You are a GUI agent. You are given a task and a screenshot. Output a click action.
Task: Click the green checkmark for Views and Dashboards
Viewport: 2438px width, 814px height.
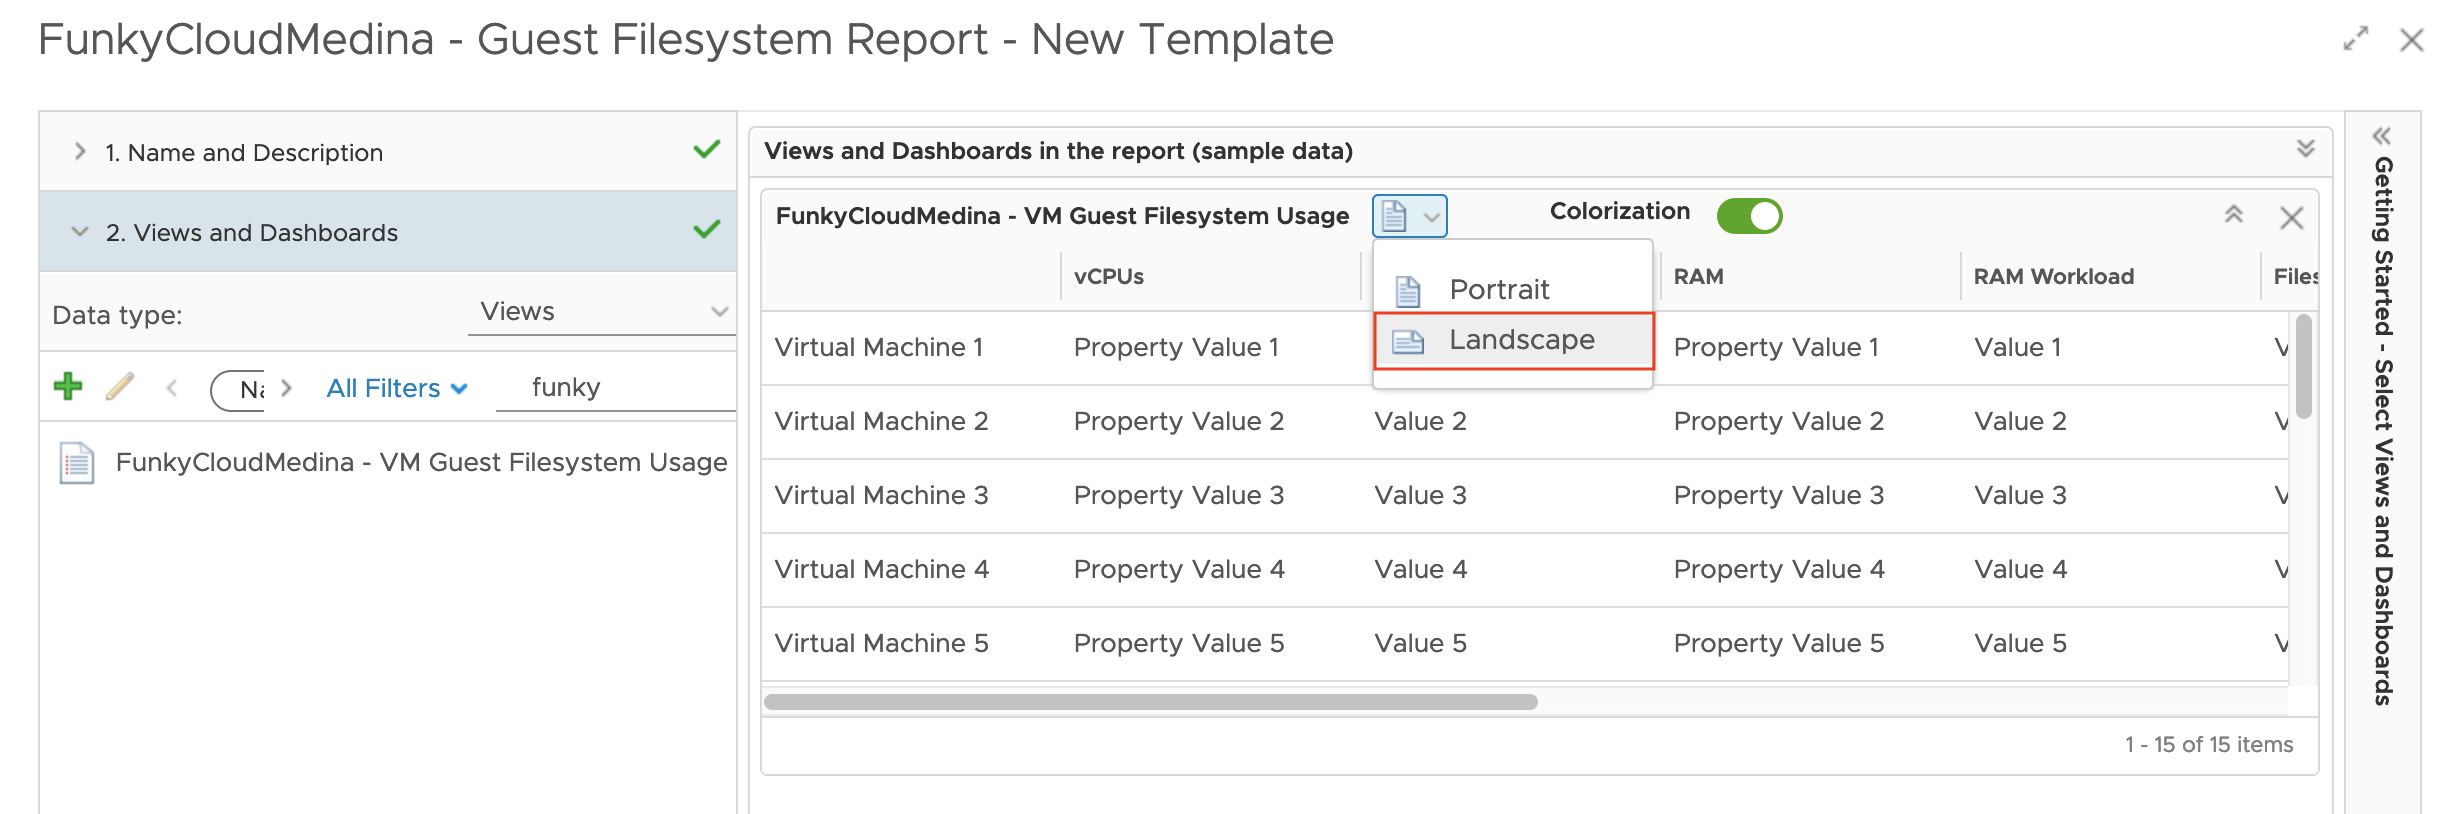point(707,230)
